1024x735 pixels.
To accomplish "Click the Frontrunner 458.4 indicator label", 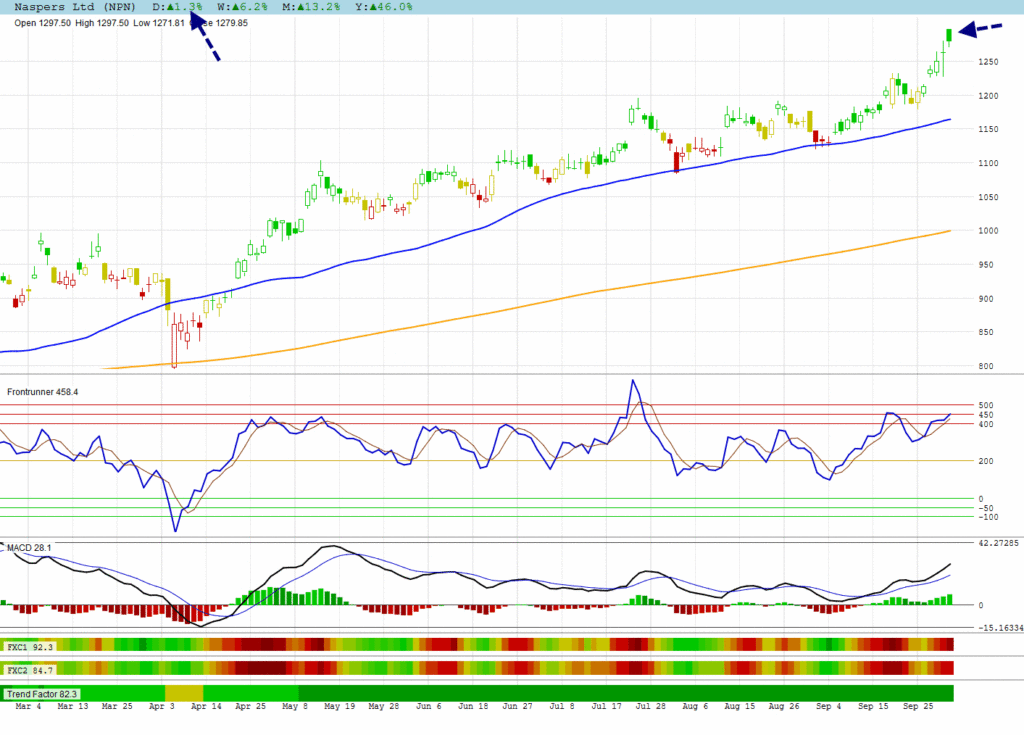I will pyautogui.click(x=40, y=392).
